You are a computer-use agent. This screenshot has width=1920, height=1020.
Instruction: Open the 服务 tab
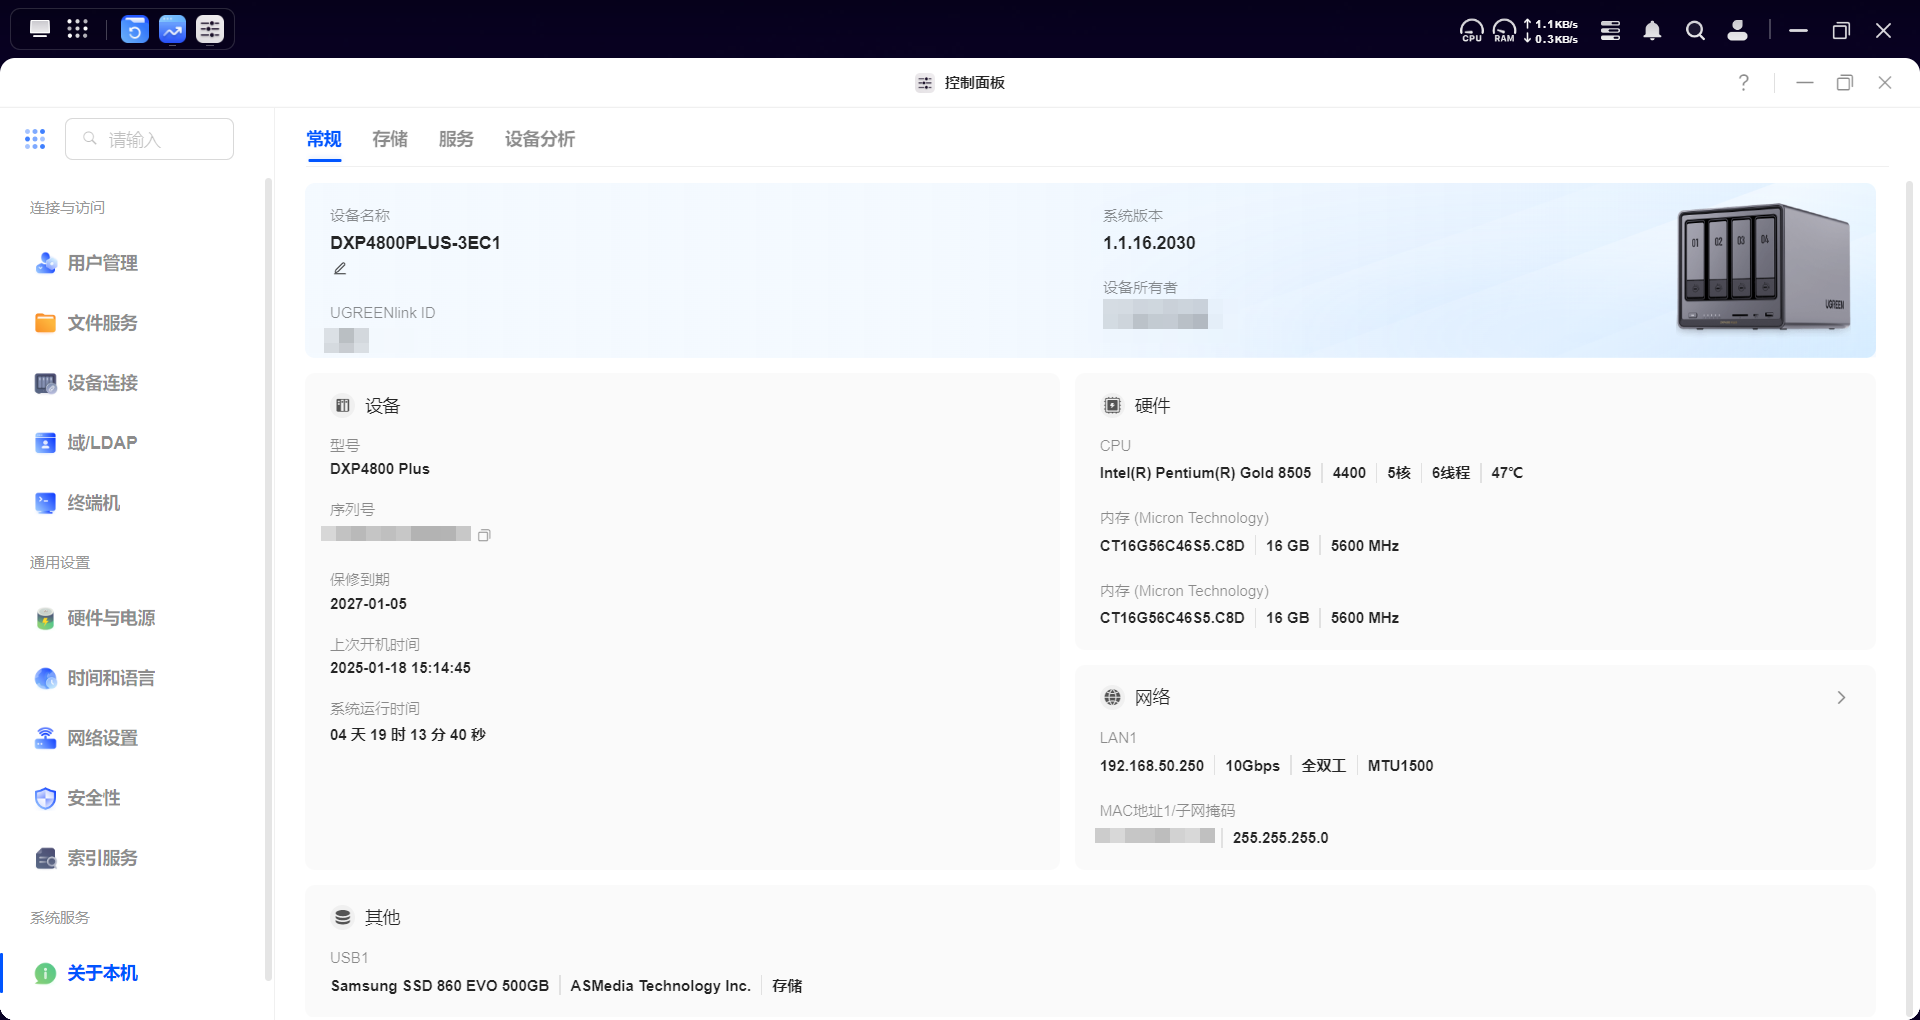455,139
